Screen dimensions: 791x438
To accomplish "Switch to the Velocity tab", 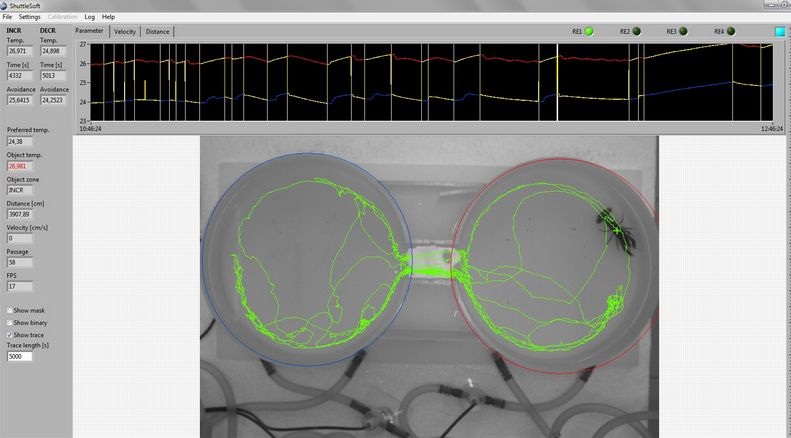I will click(x=125, y=32).
